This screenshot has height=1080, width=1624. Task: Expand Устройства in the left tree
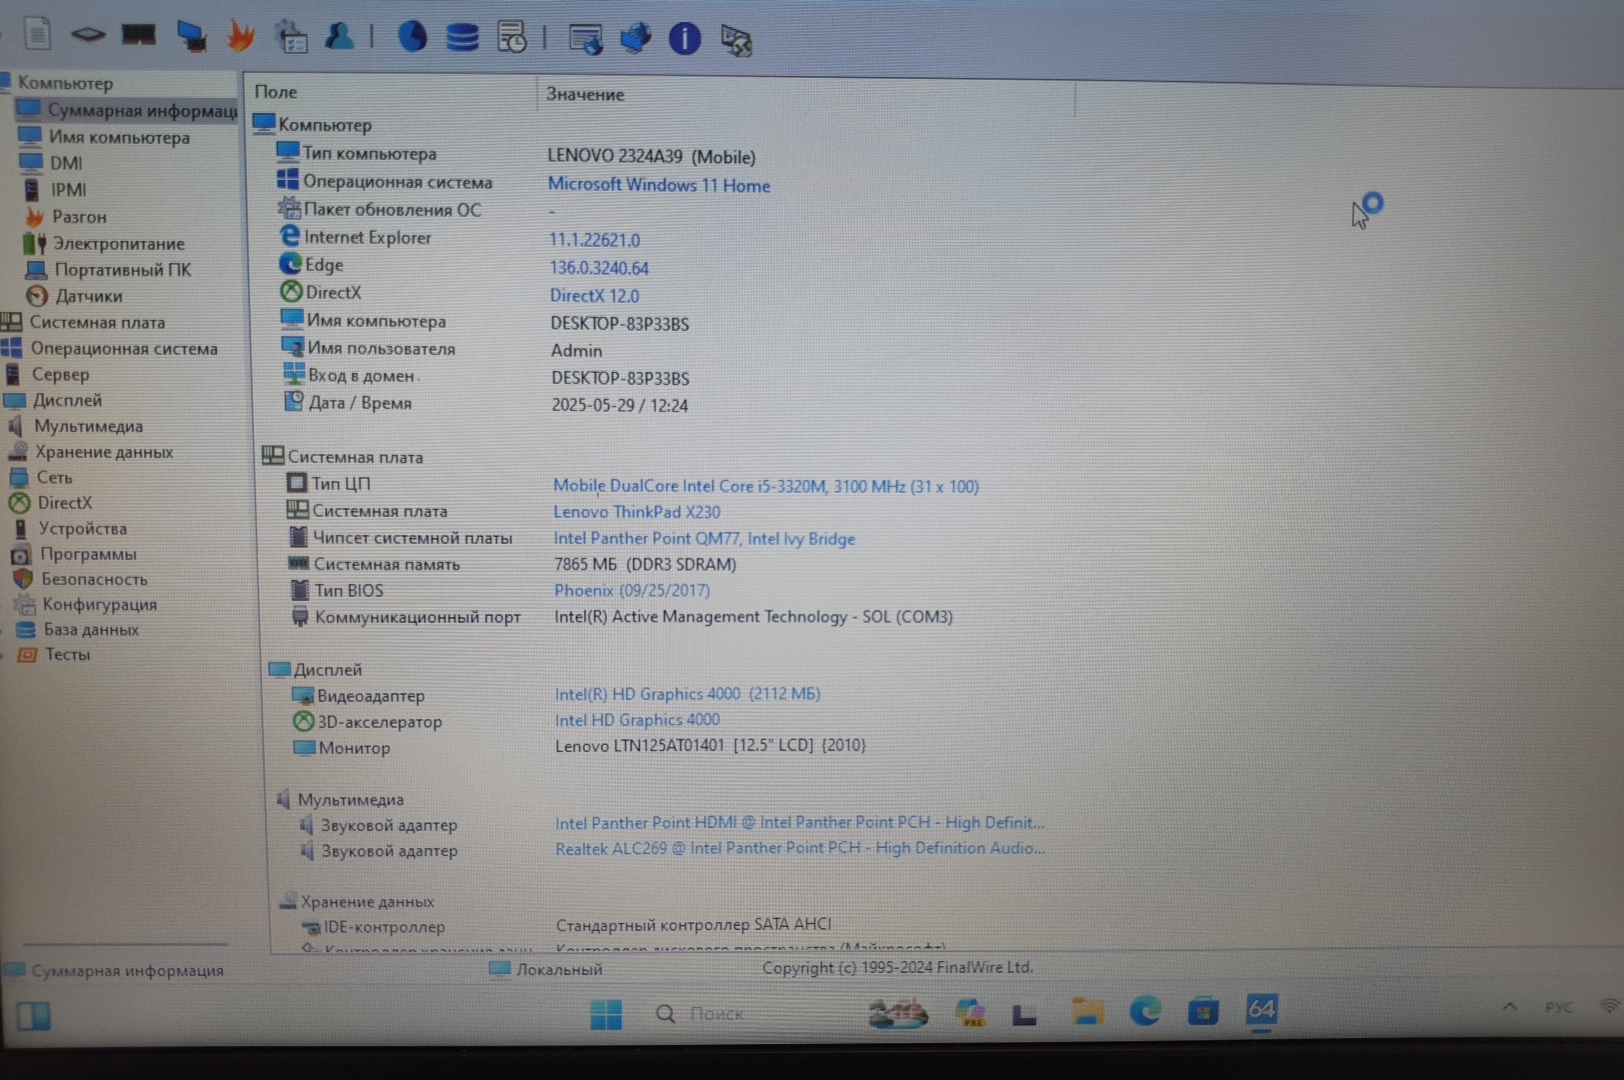[x=82, y=528]
